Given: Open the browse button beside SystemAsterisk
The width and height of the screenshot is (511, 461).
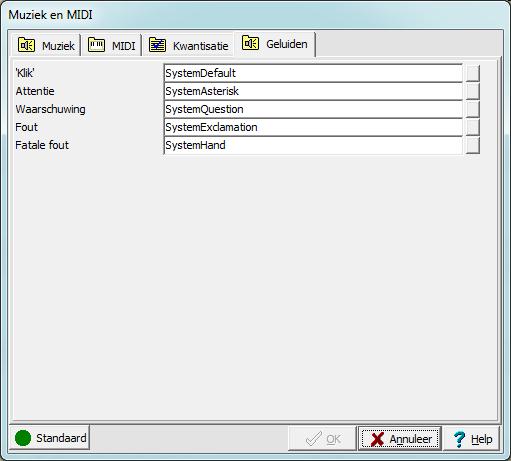Looking at the screenshot, I should coord(473,91).
